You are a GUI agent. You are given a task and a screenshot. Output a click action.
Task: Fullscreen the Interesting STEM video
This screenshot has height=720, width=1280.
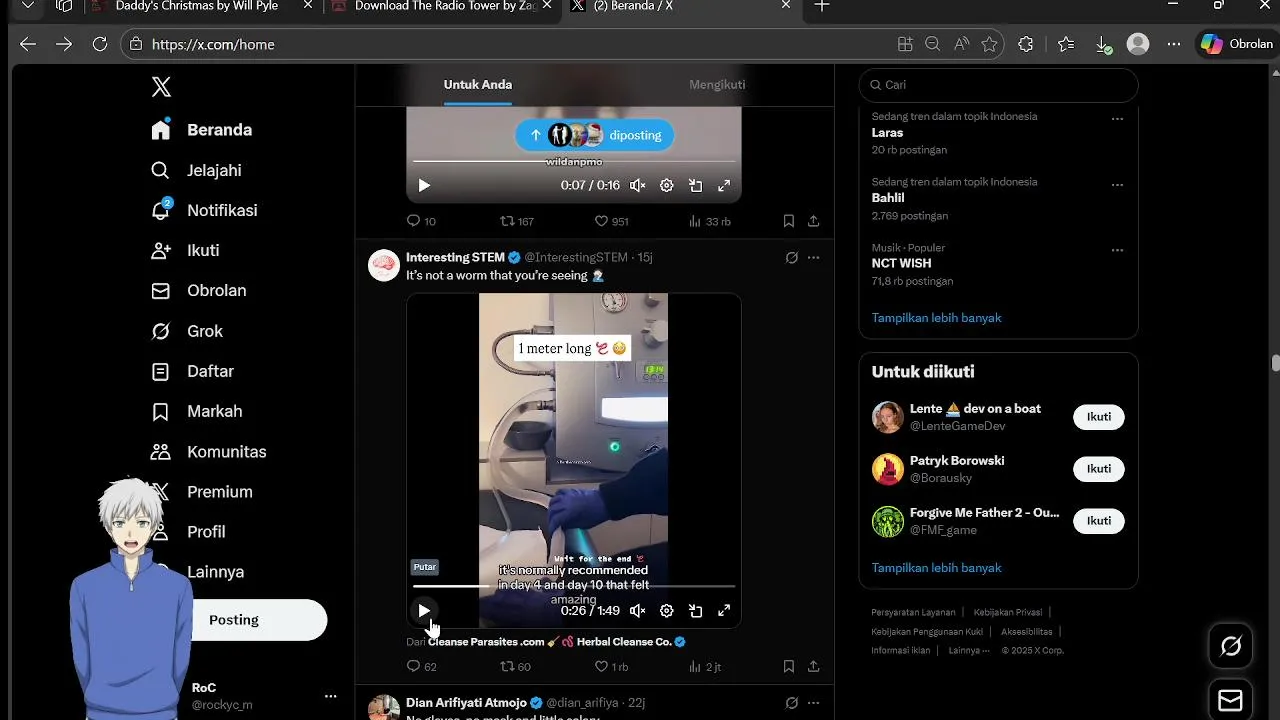[x=724, y=610]
